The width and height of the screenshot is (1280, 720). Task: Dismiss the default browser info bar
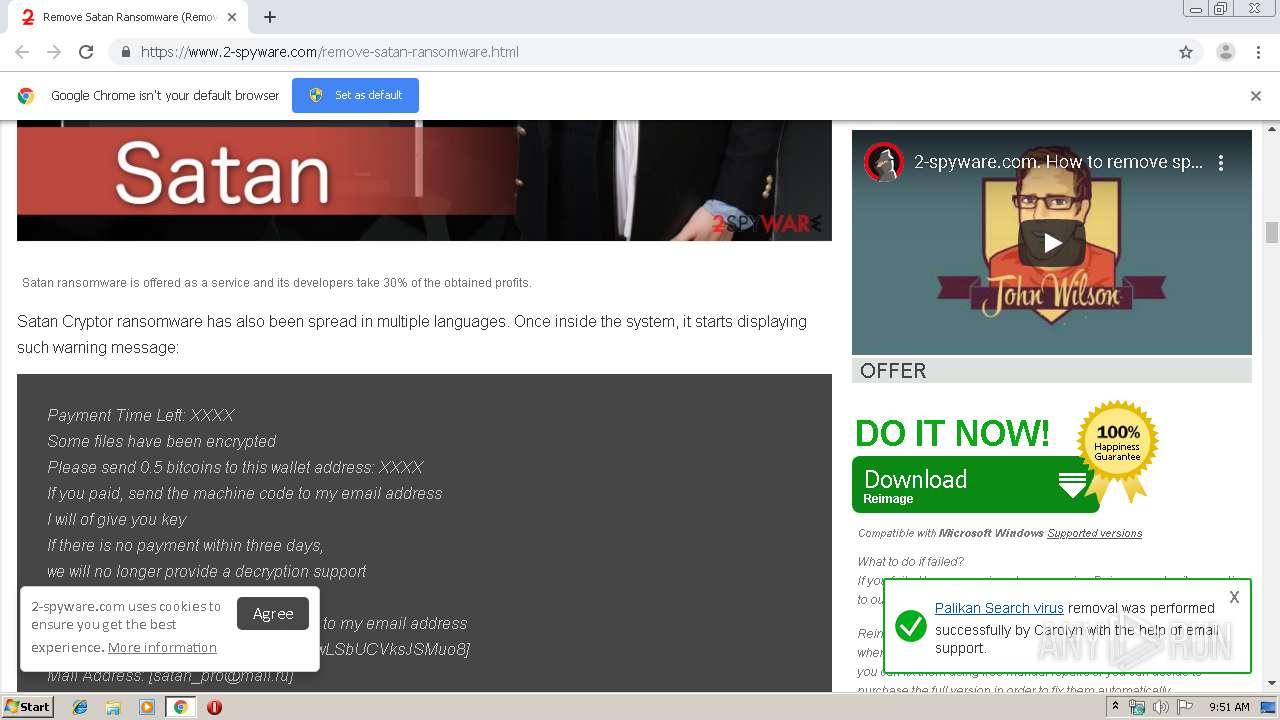1256,96
